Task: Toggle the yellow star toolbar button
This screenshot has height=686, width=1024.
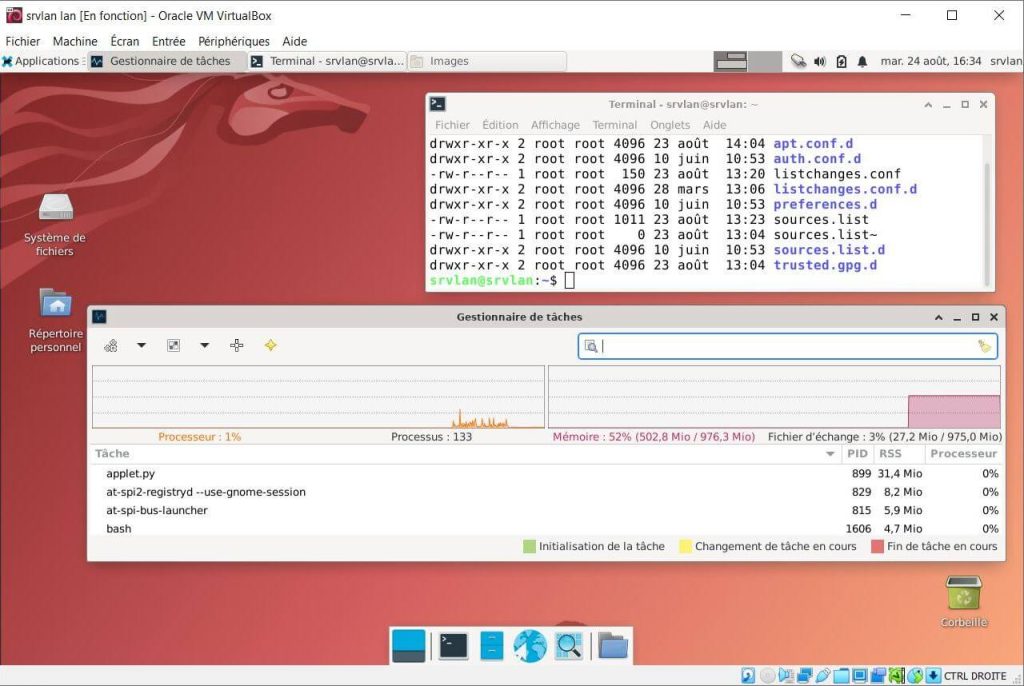Action: [270, 345]
